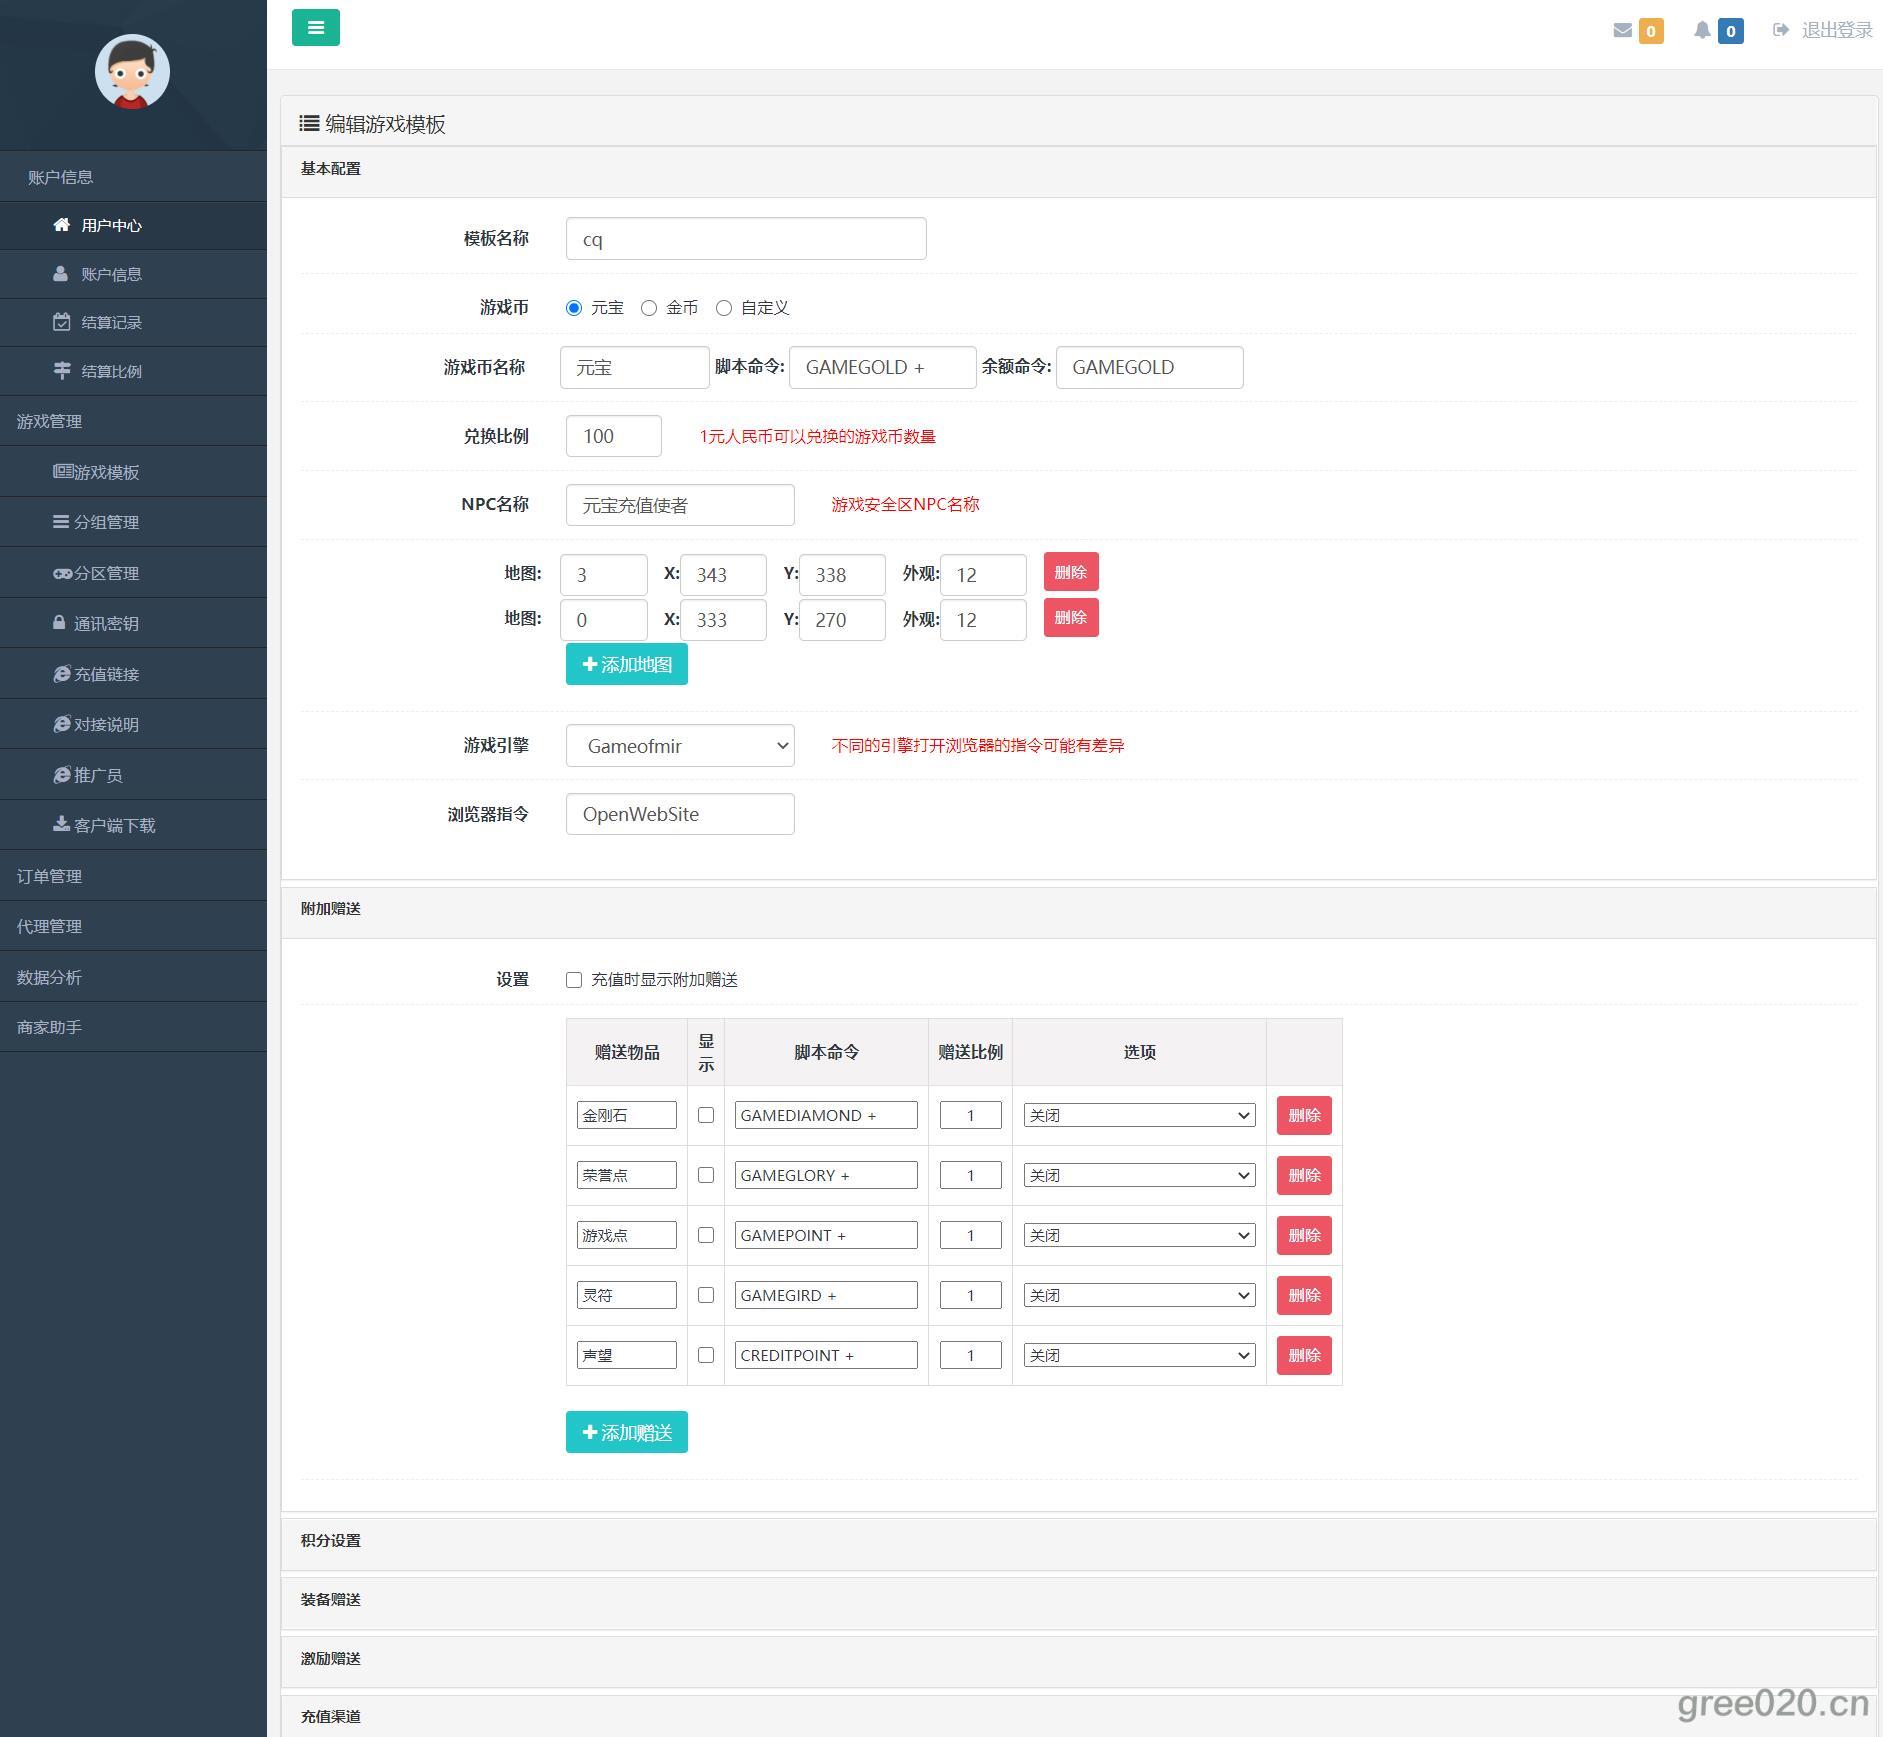Expand the 数据分析 sidebar menu
The image size is (1883, 1737).
point(49,978)
